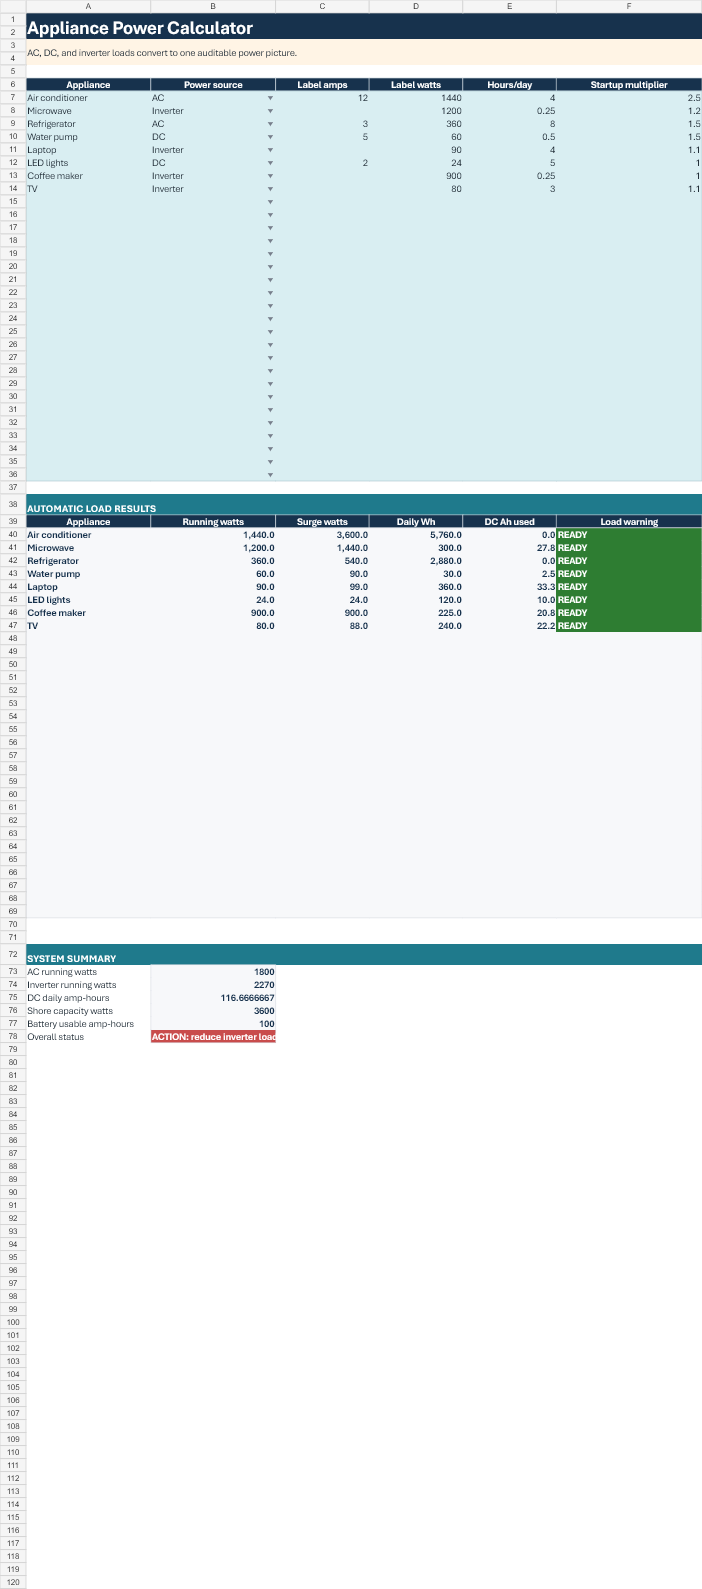Open Power source dropdown for Air conditioner
Screen dimensions: 702x1589
click(270, 98)
